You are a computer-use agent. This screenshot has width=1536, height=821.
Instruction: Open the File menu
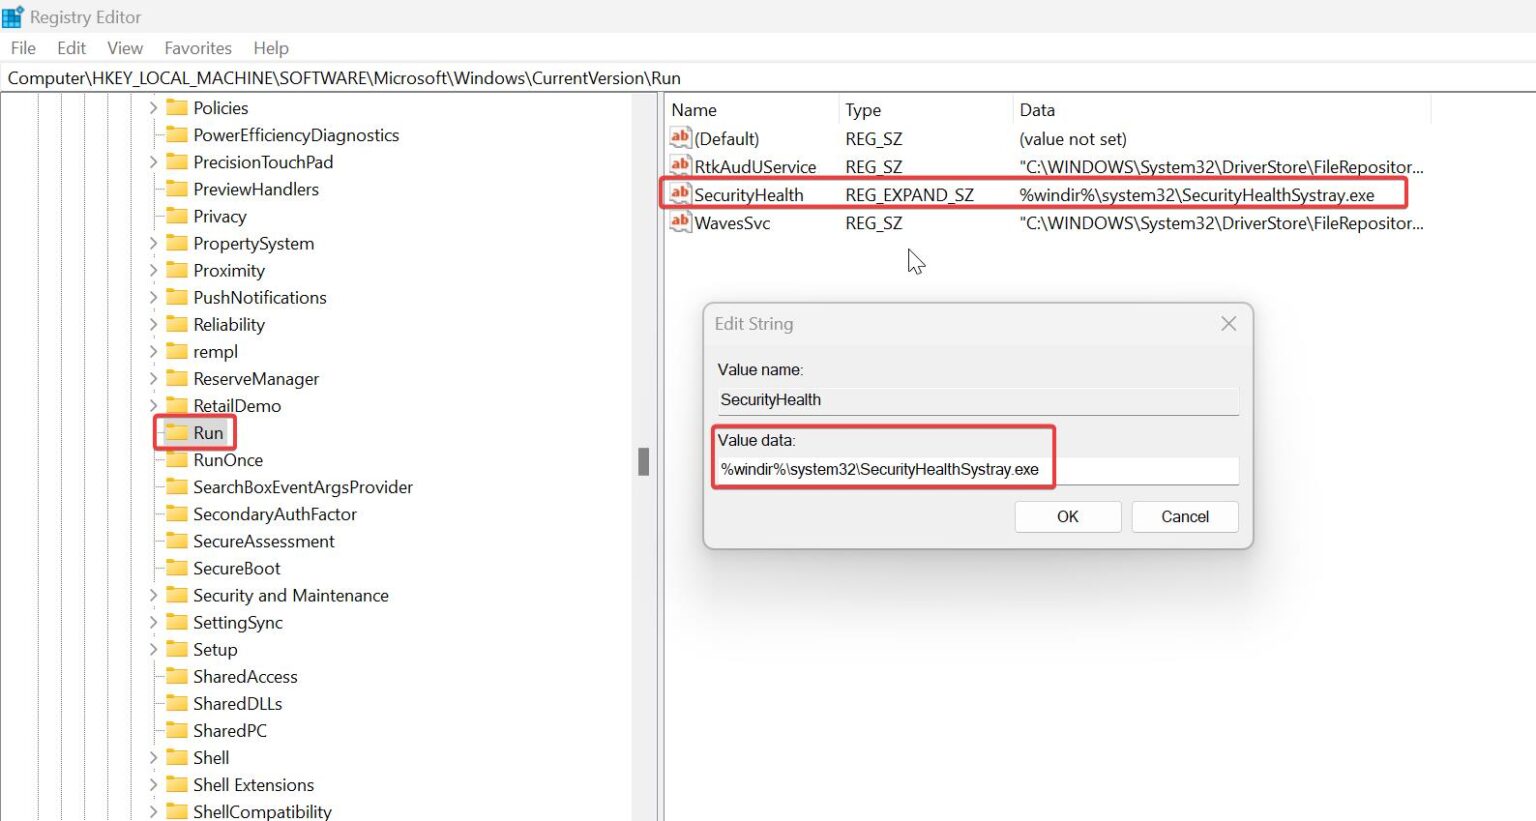23,48
